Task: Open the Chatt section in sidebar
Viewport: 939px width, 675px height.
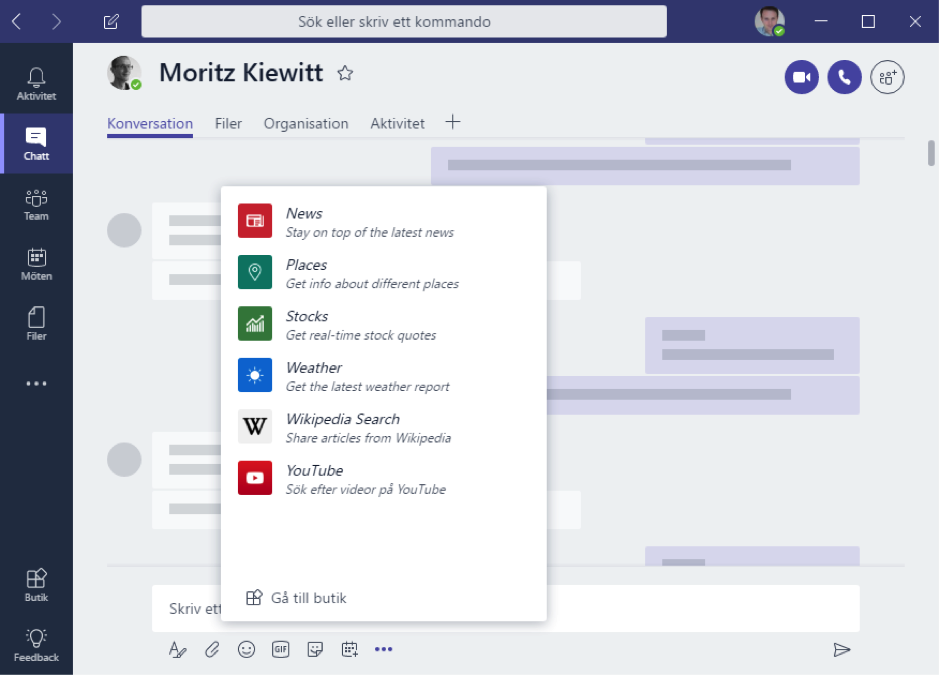Action: (36, 144)
